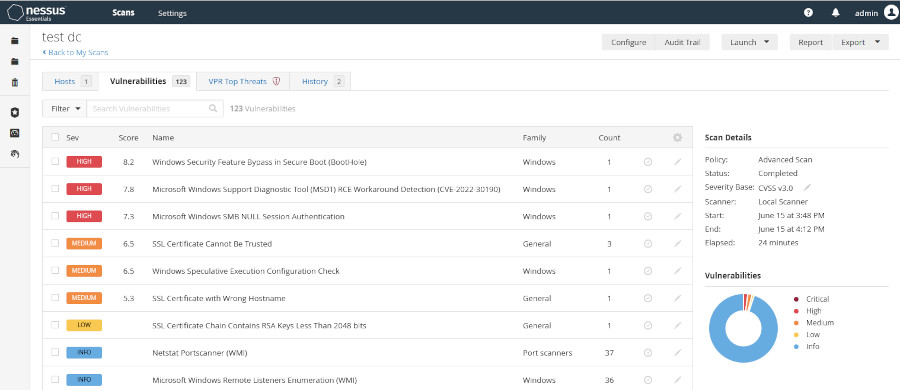Image resolution: width=900 pixels, height=390 pixels.
Task: Click snooze circle for SMB NULL Session row
Action: 648,217
